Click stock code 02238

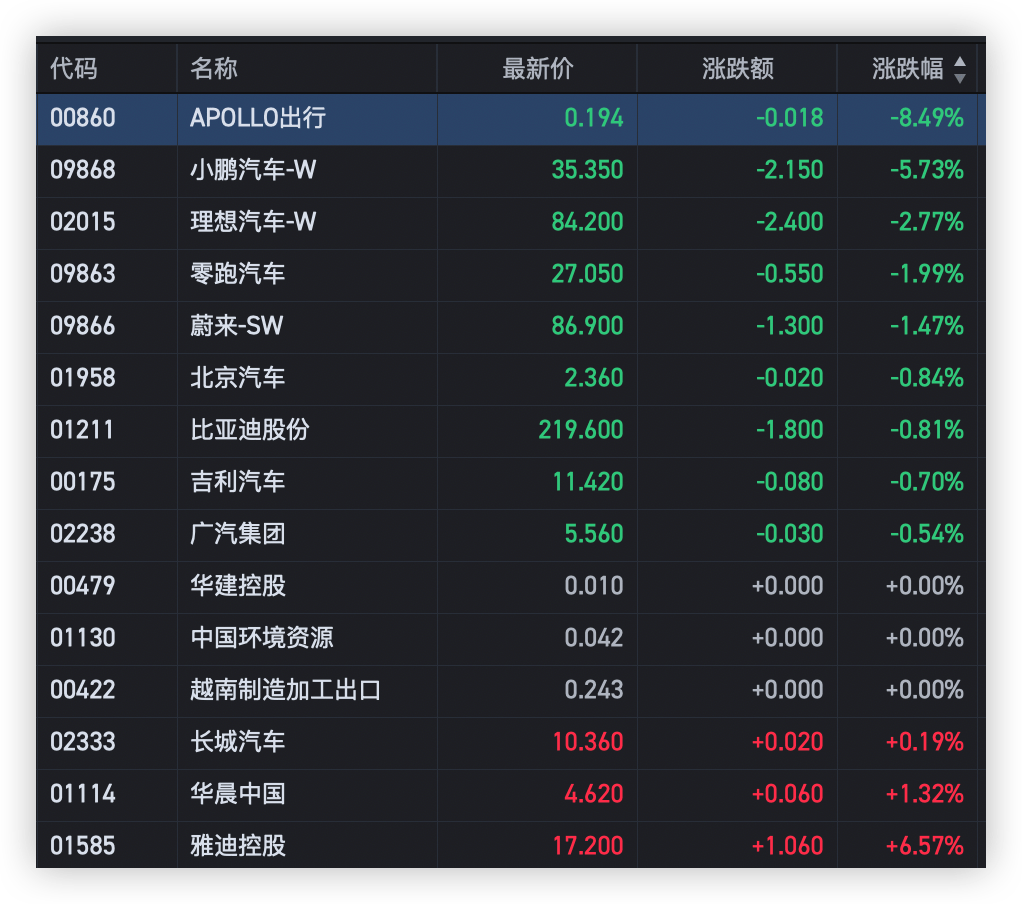coord(83,534)
